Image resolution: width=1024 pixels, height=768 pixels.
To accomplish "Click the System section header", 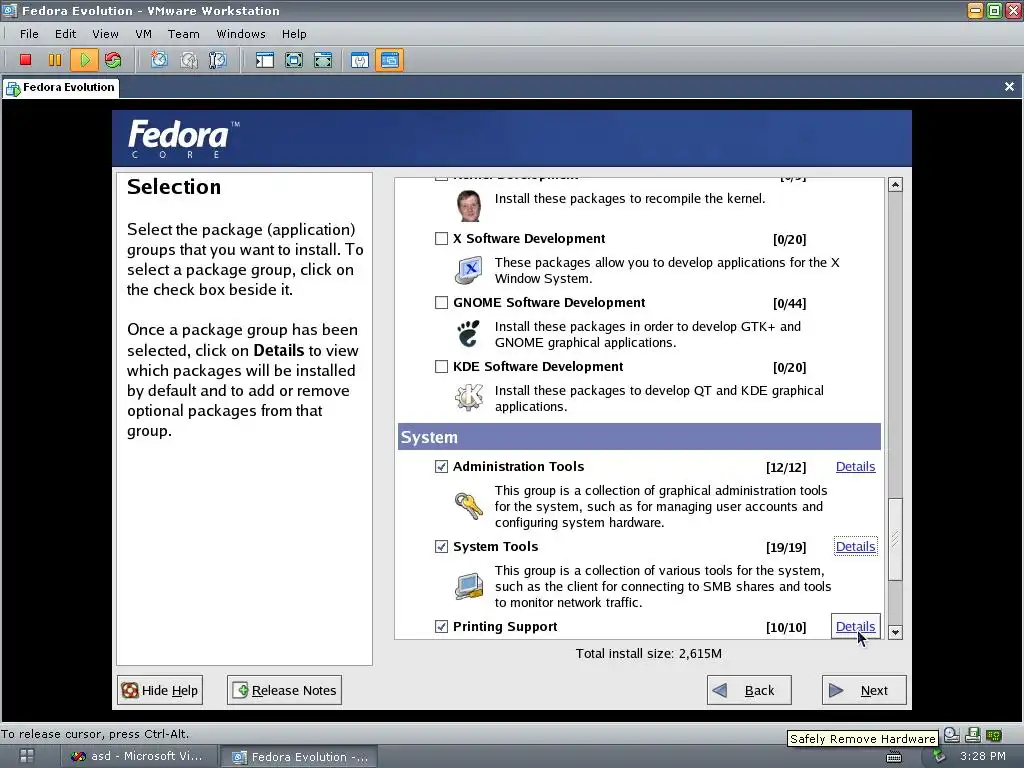I will [x=639, y=437].
